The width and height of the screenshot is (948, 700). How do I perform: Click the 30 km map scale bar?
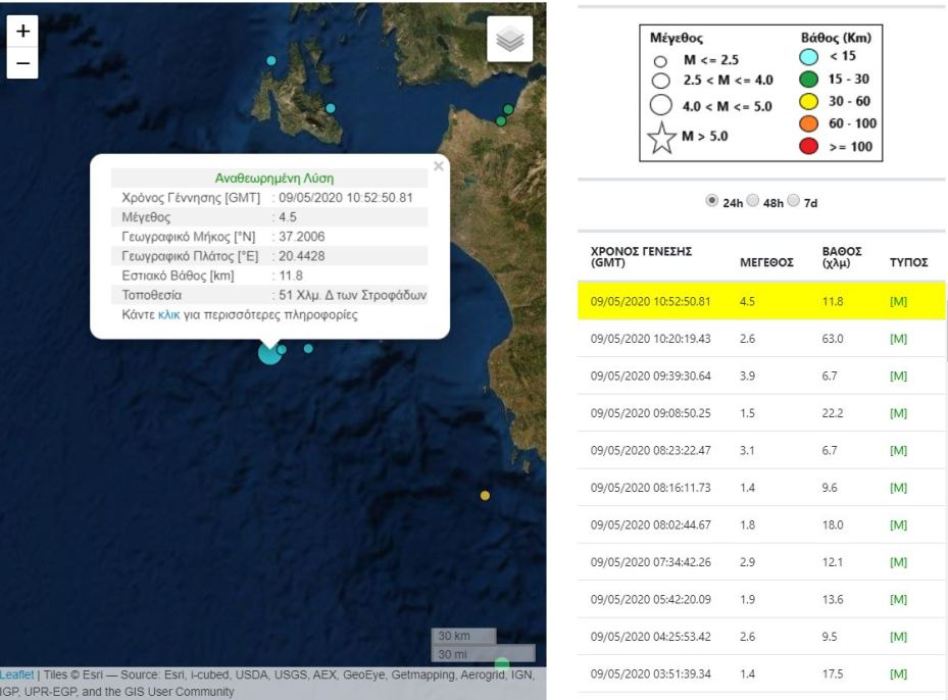(x=464, y=636)
